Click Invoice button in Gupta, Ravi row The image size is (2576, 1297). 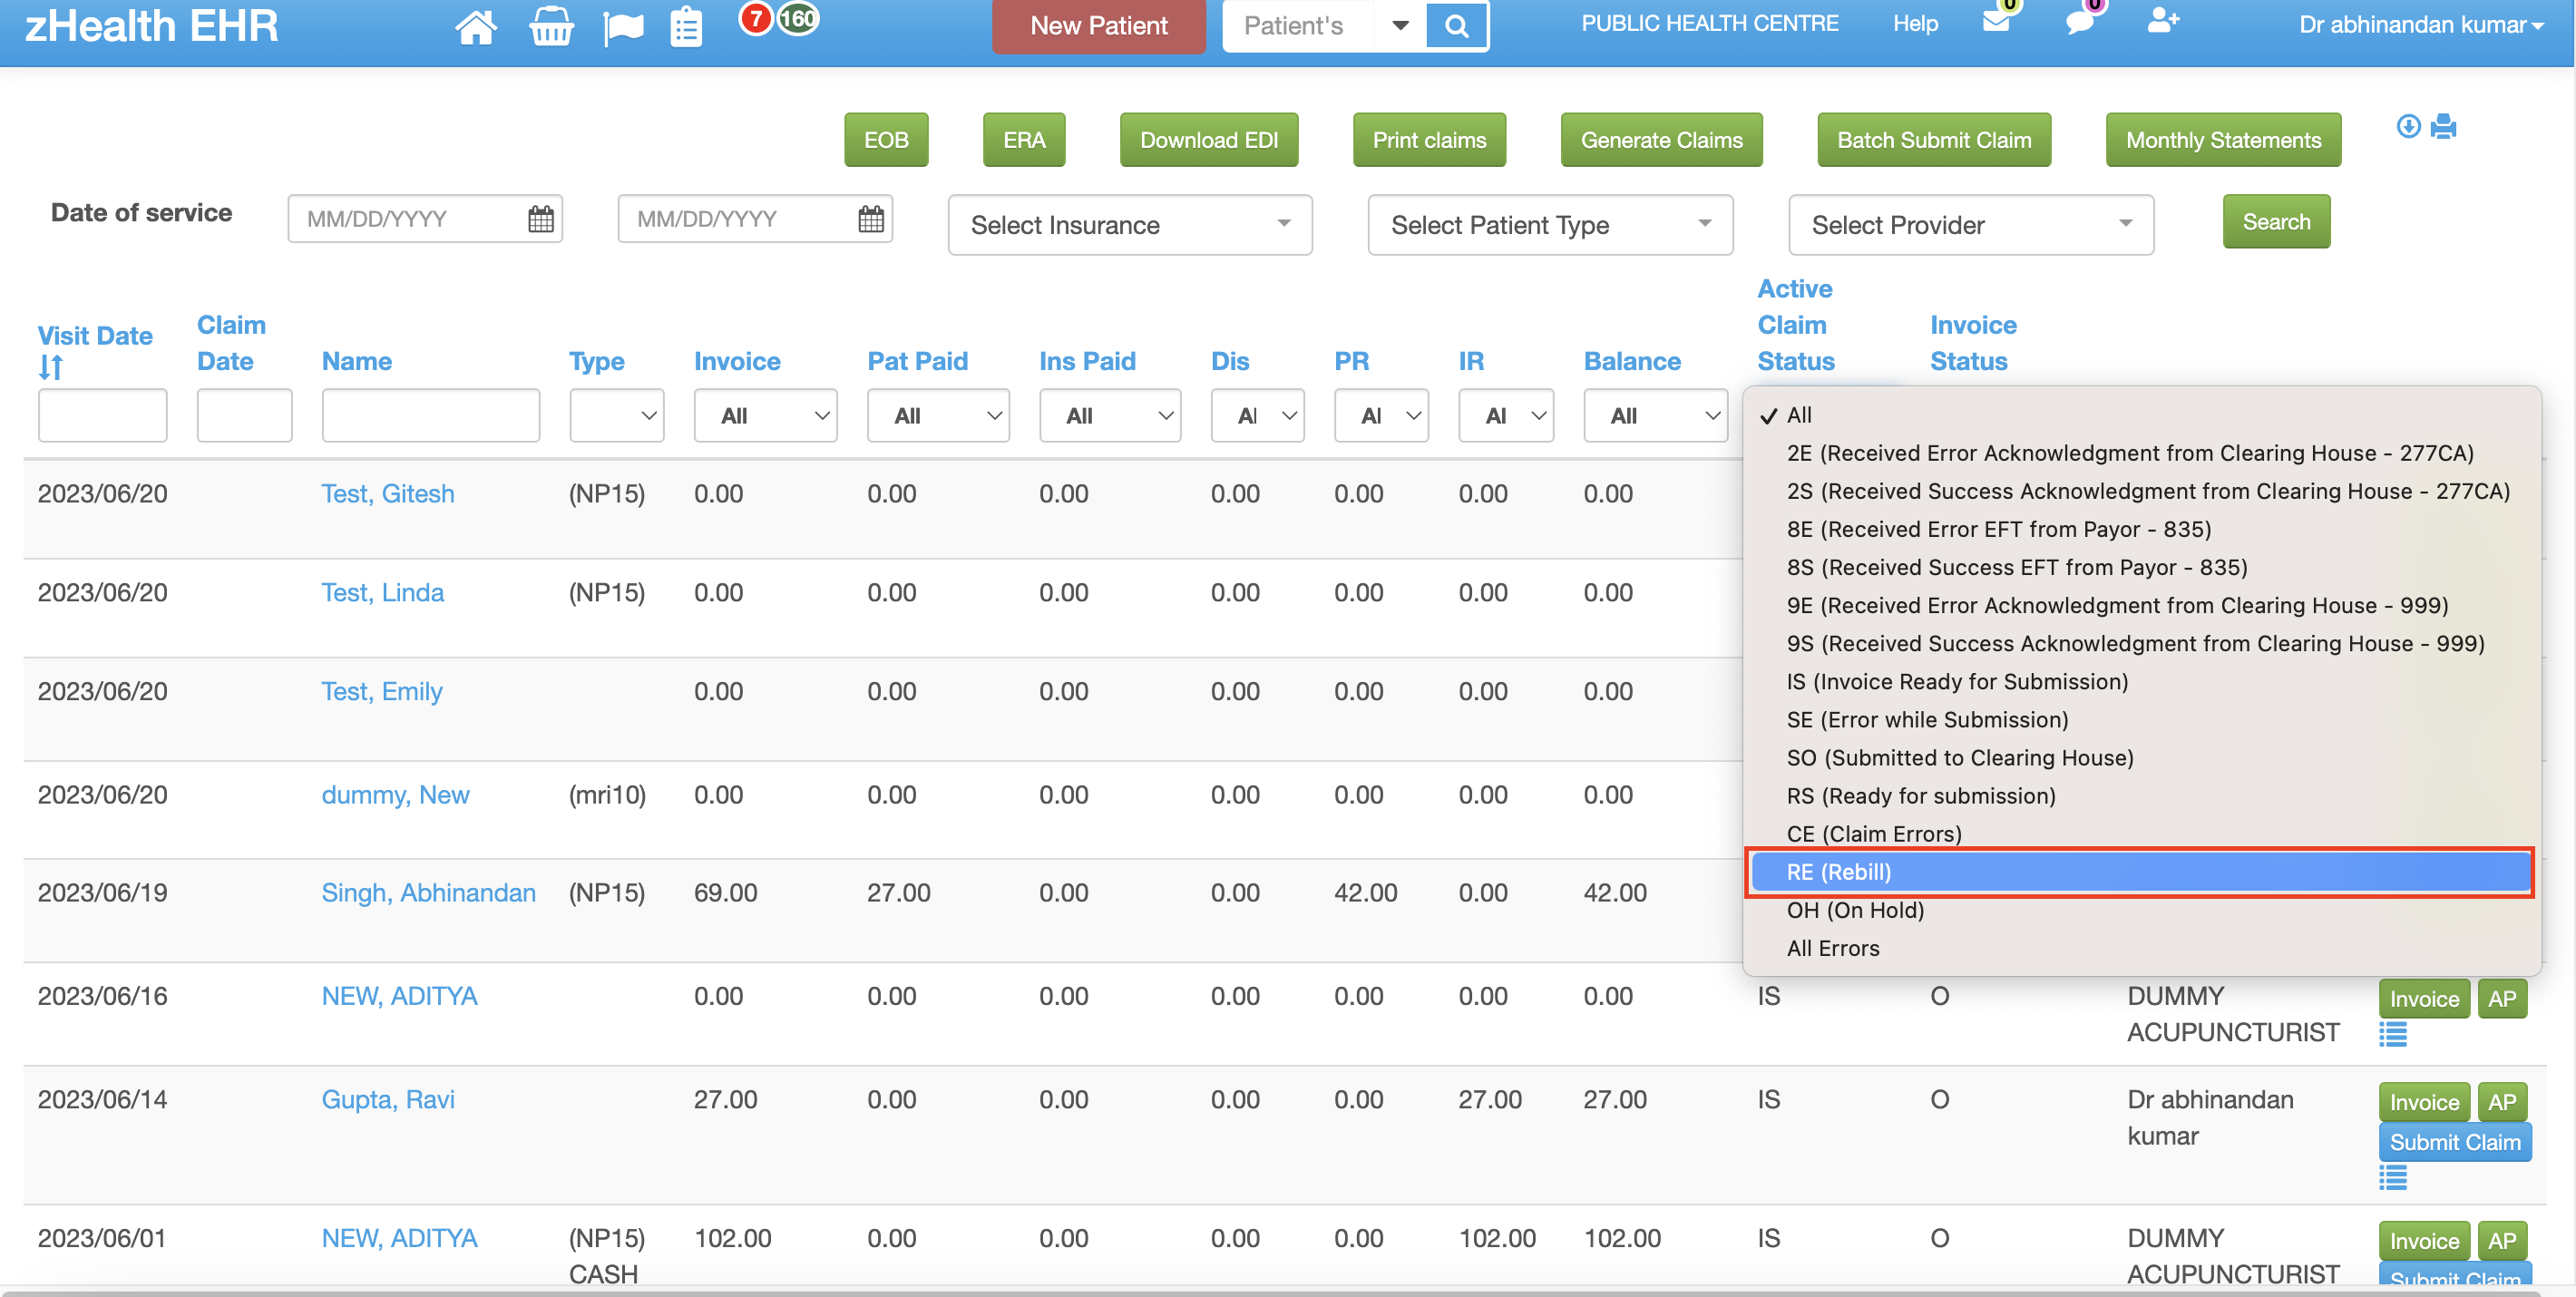pos(2424,1102)
